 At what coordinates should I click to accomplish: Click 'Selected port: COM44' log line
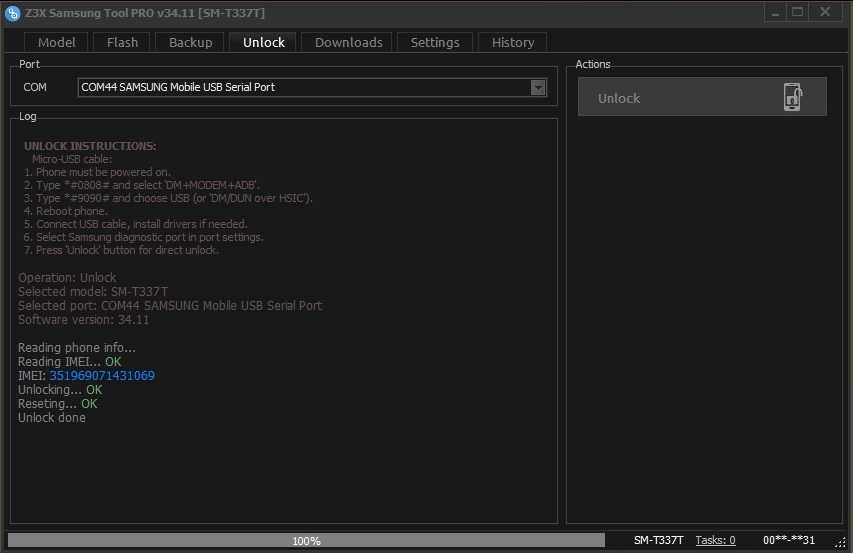(x=170, y=306)
